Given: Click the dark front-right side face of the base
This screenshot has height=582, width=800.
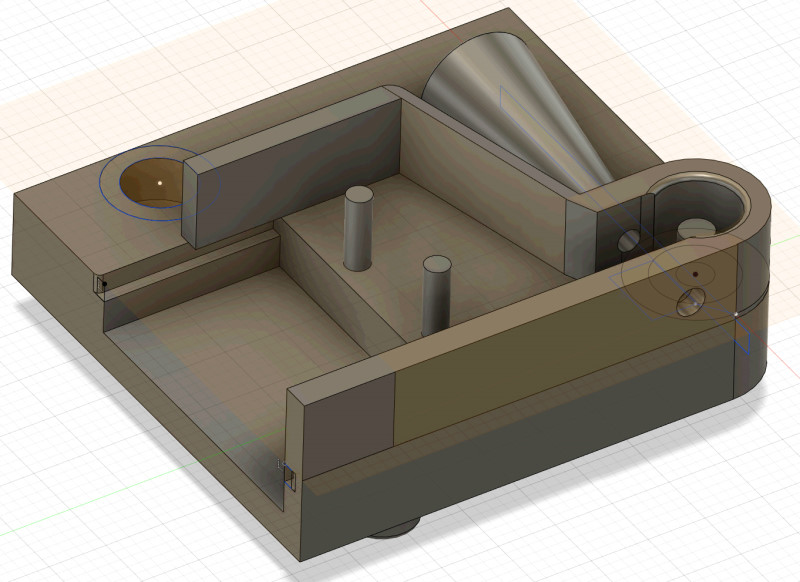Looking at the screenshot, I should 560,430.
